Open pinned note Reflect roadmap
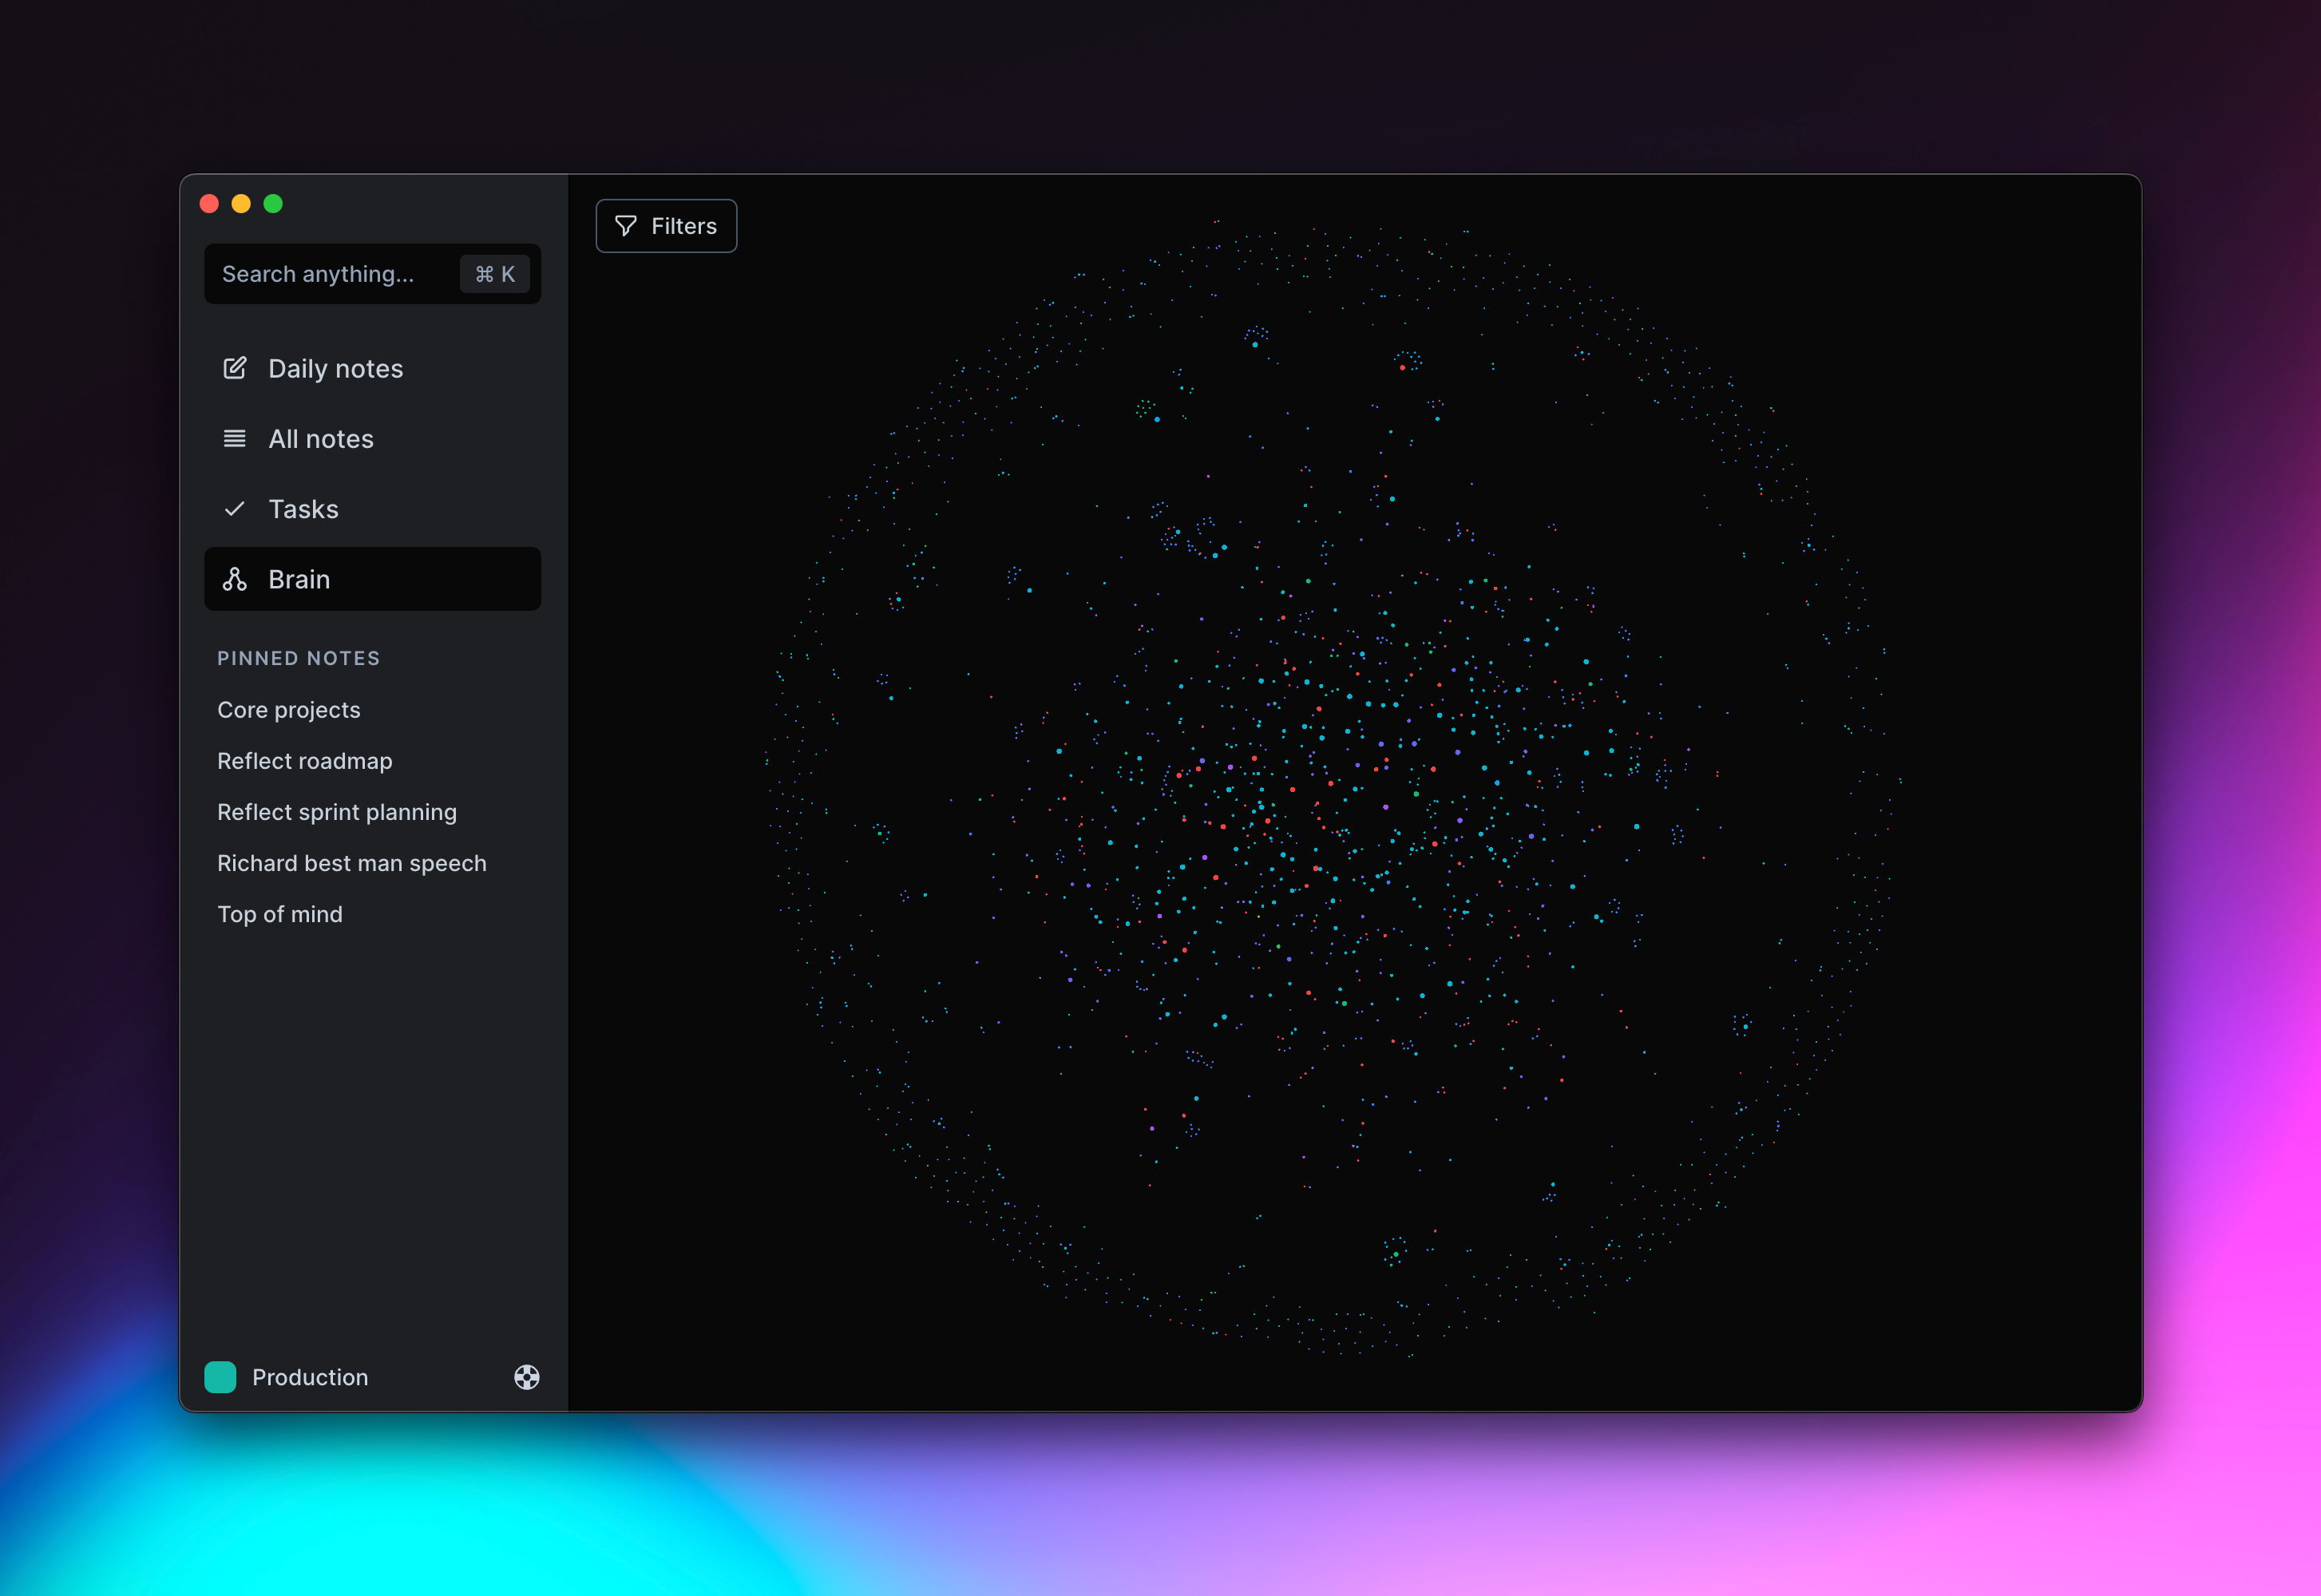 pos(305,761)
